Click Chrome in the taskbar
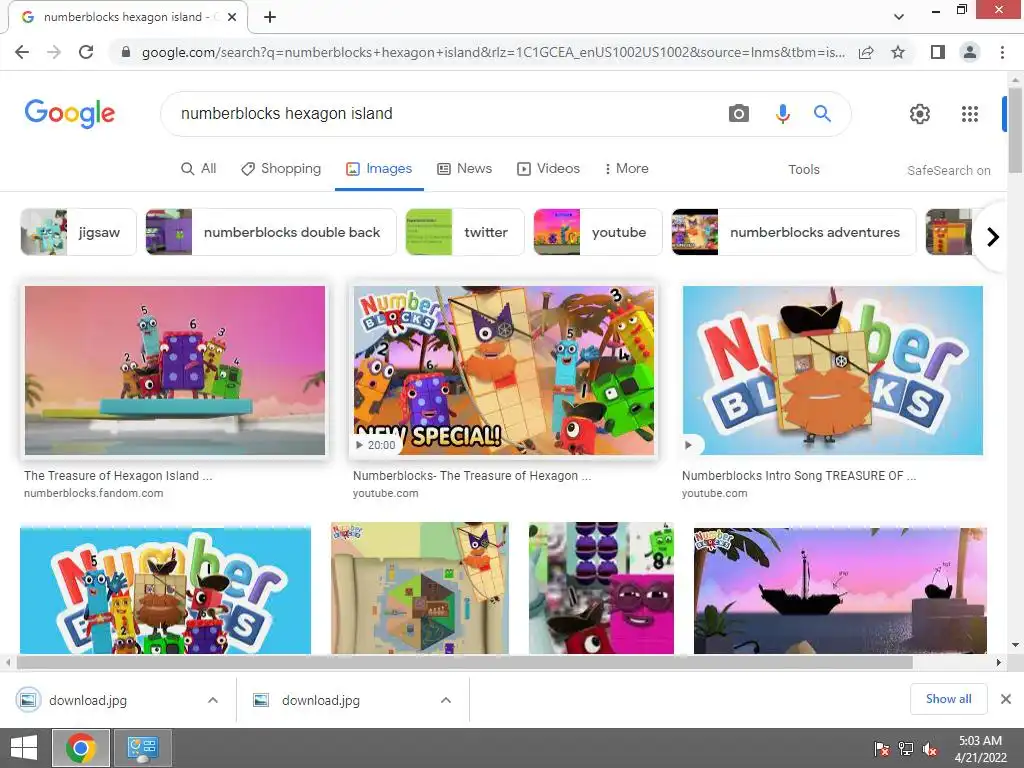Screen dimensions: 1024x768 [81, 748]
